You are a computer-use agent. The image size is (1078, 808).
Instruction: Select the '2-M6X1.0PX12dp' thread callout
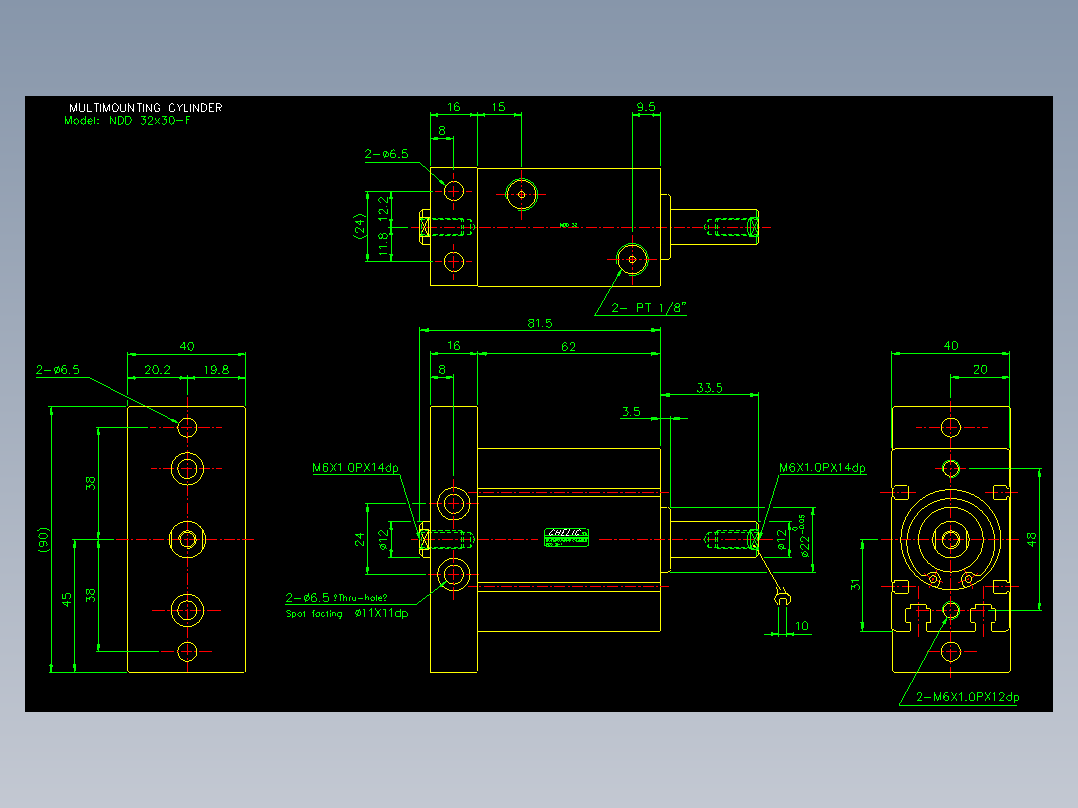(x=967, y=697)
